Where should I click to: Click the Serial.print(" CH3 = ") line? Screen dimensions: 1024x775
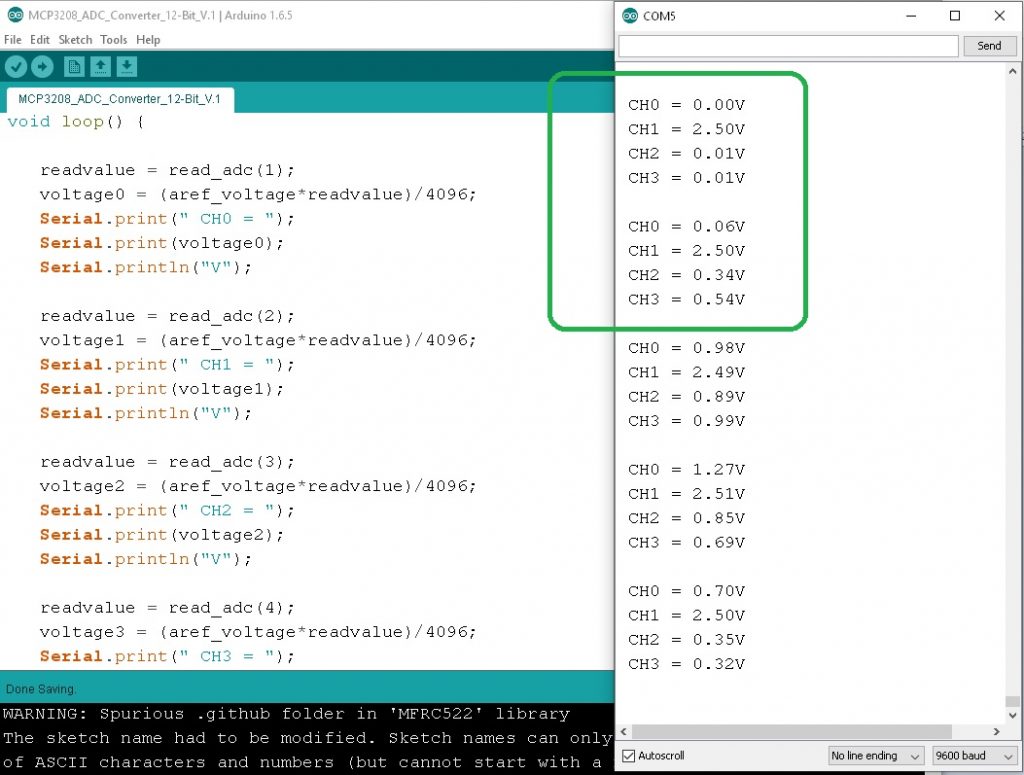click(167, 657)
